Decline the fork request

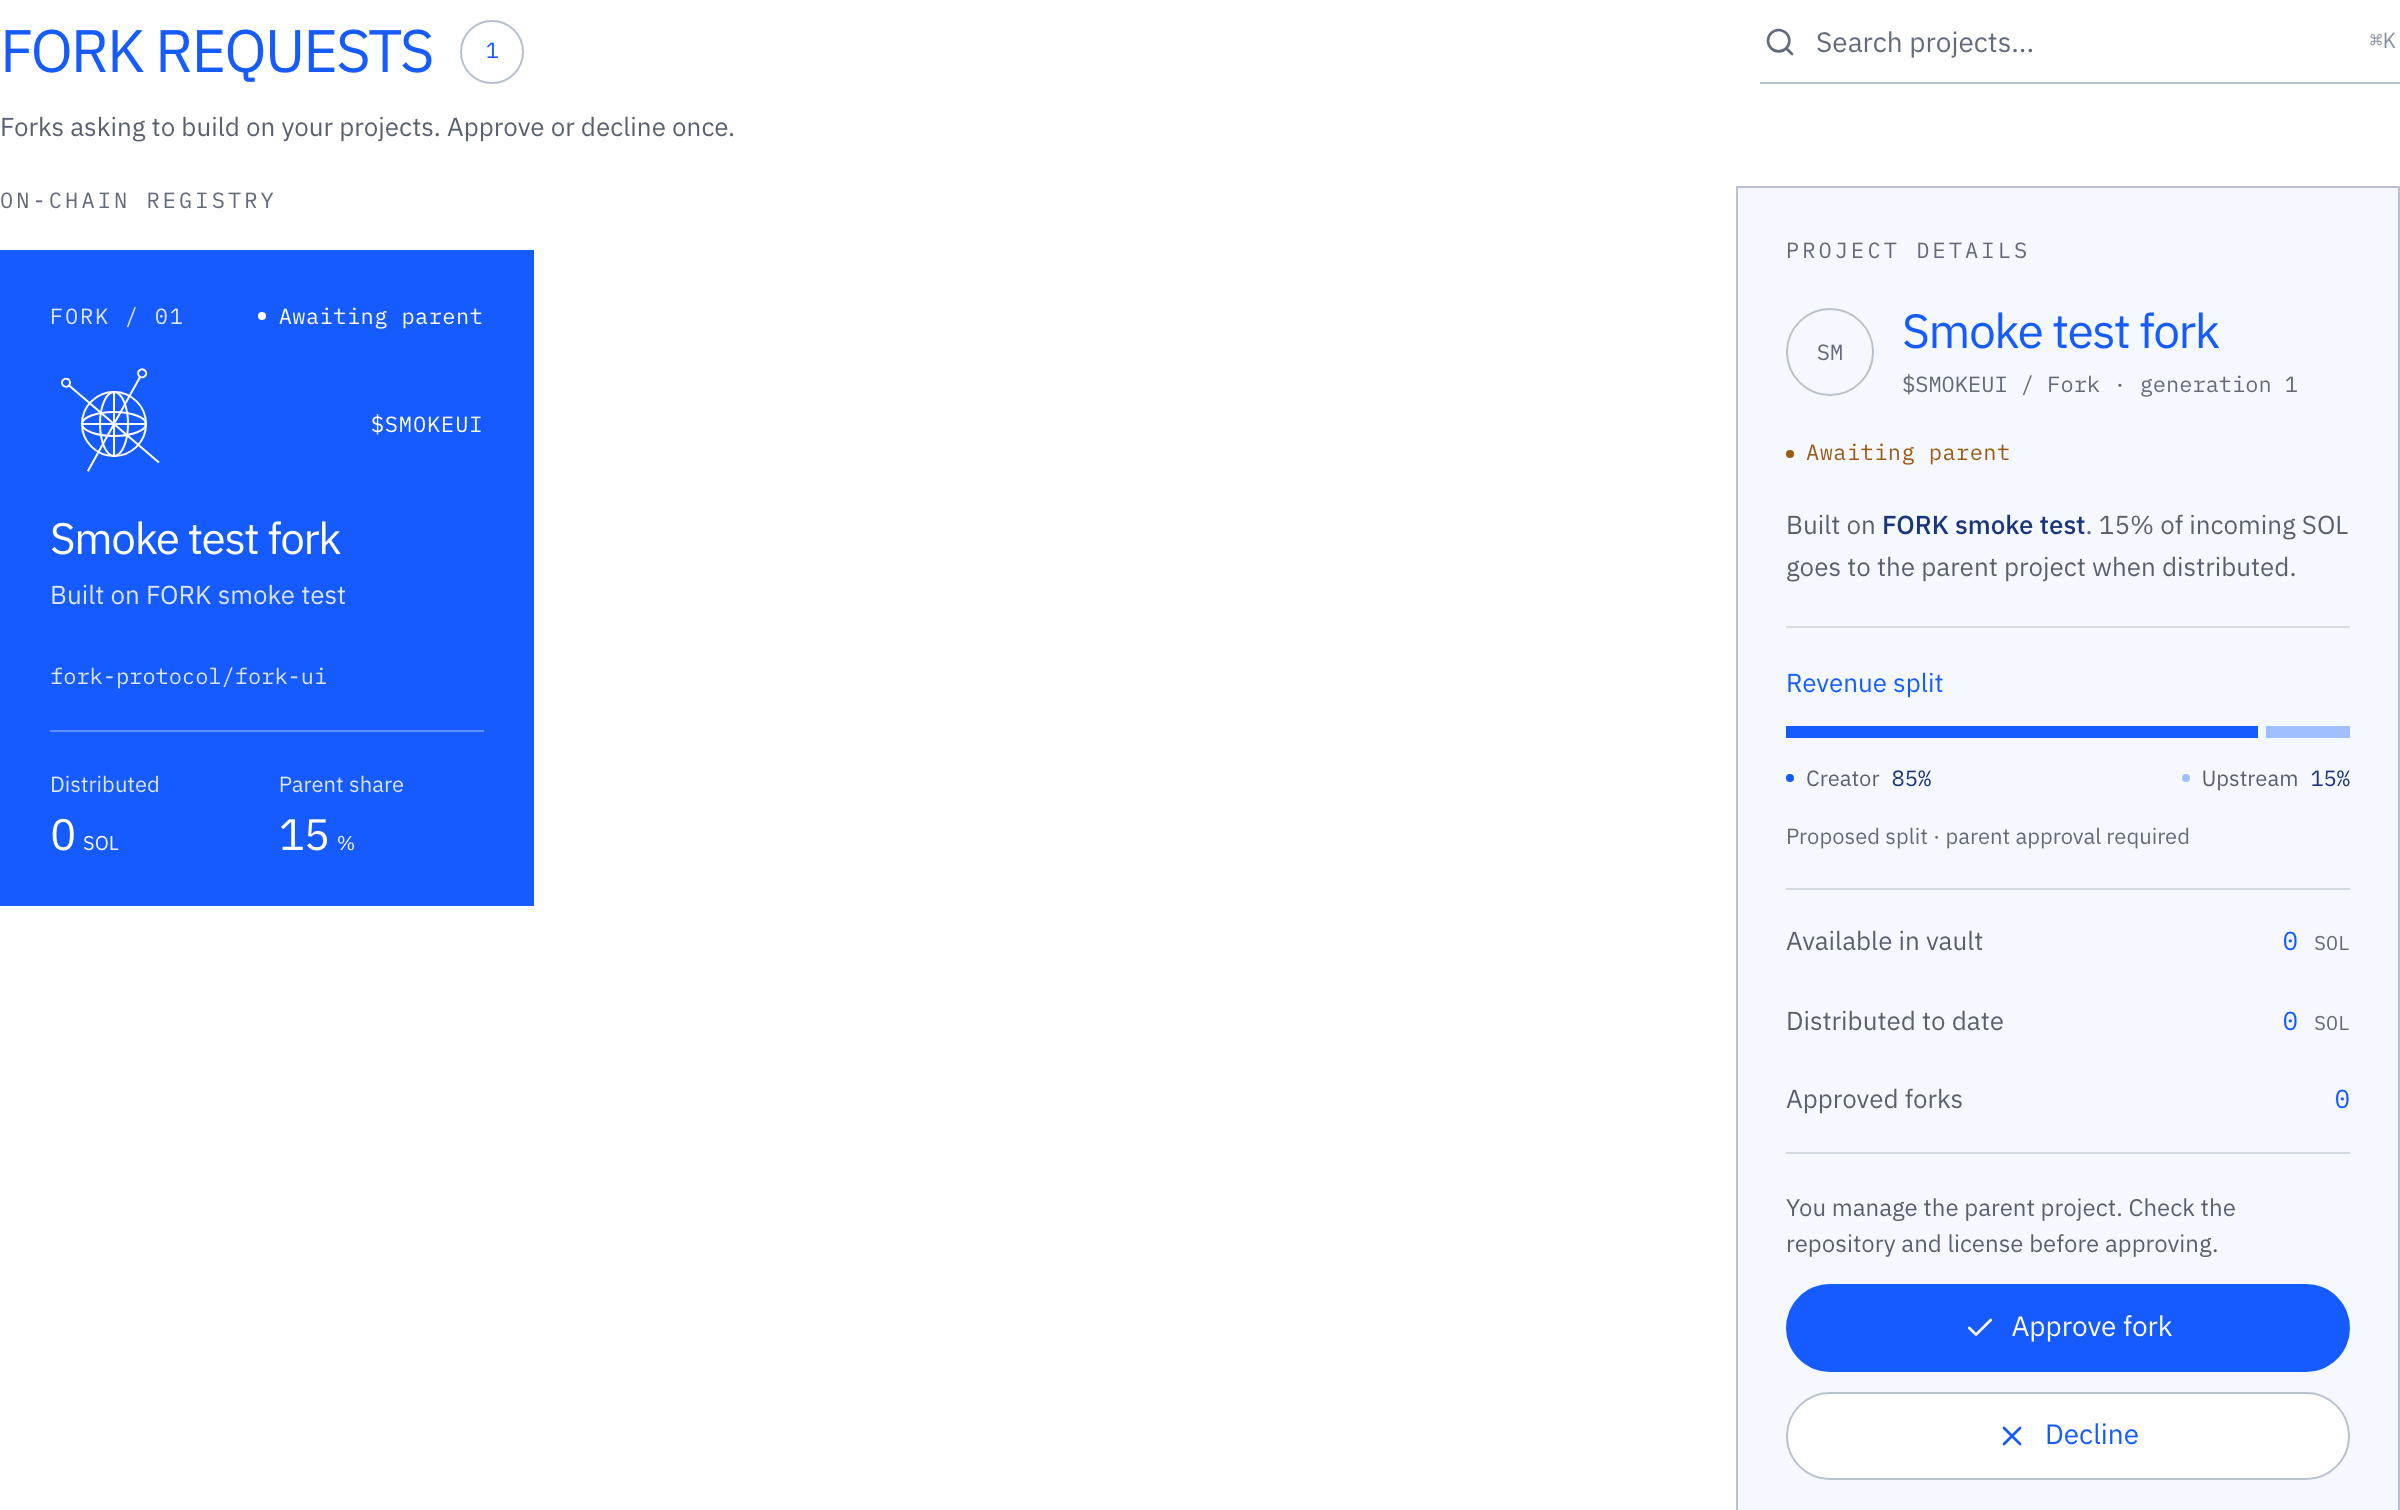pos(2067,1435)
